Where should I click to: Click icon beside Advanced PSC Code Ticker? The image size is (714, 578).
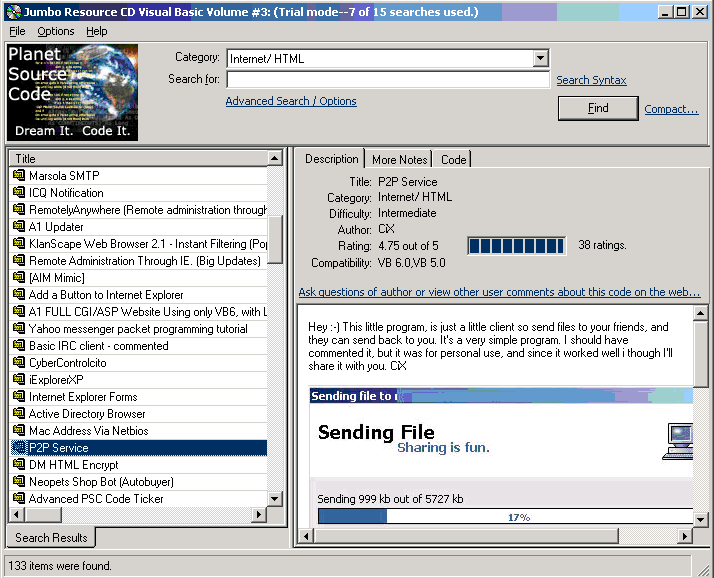(19, 498)
